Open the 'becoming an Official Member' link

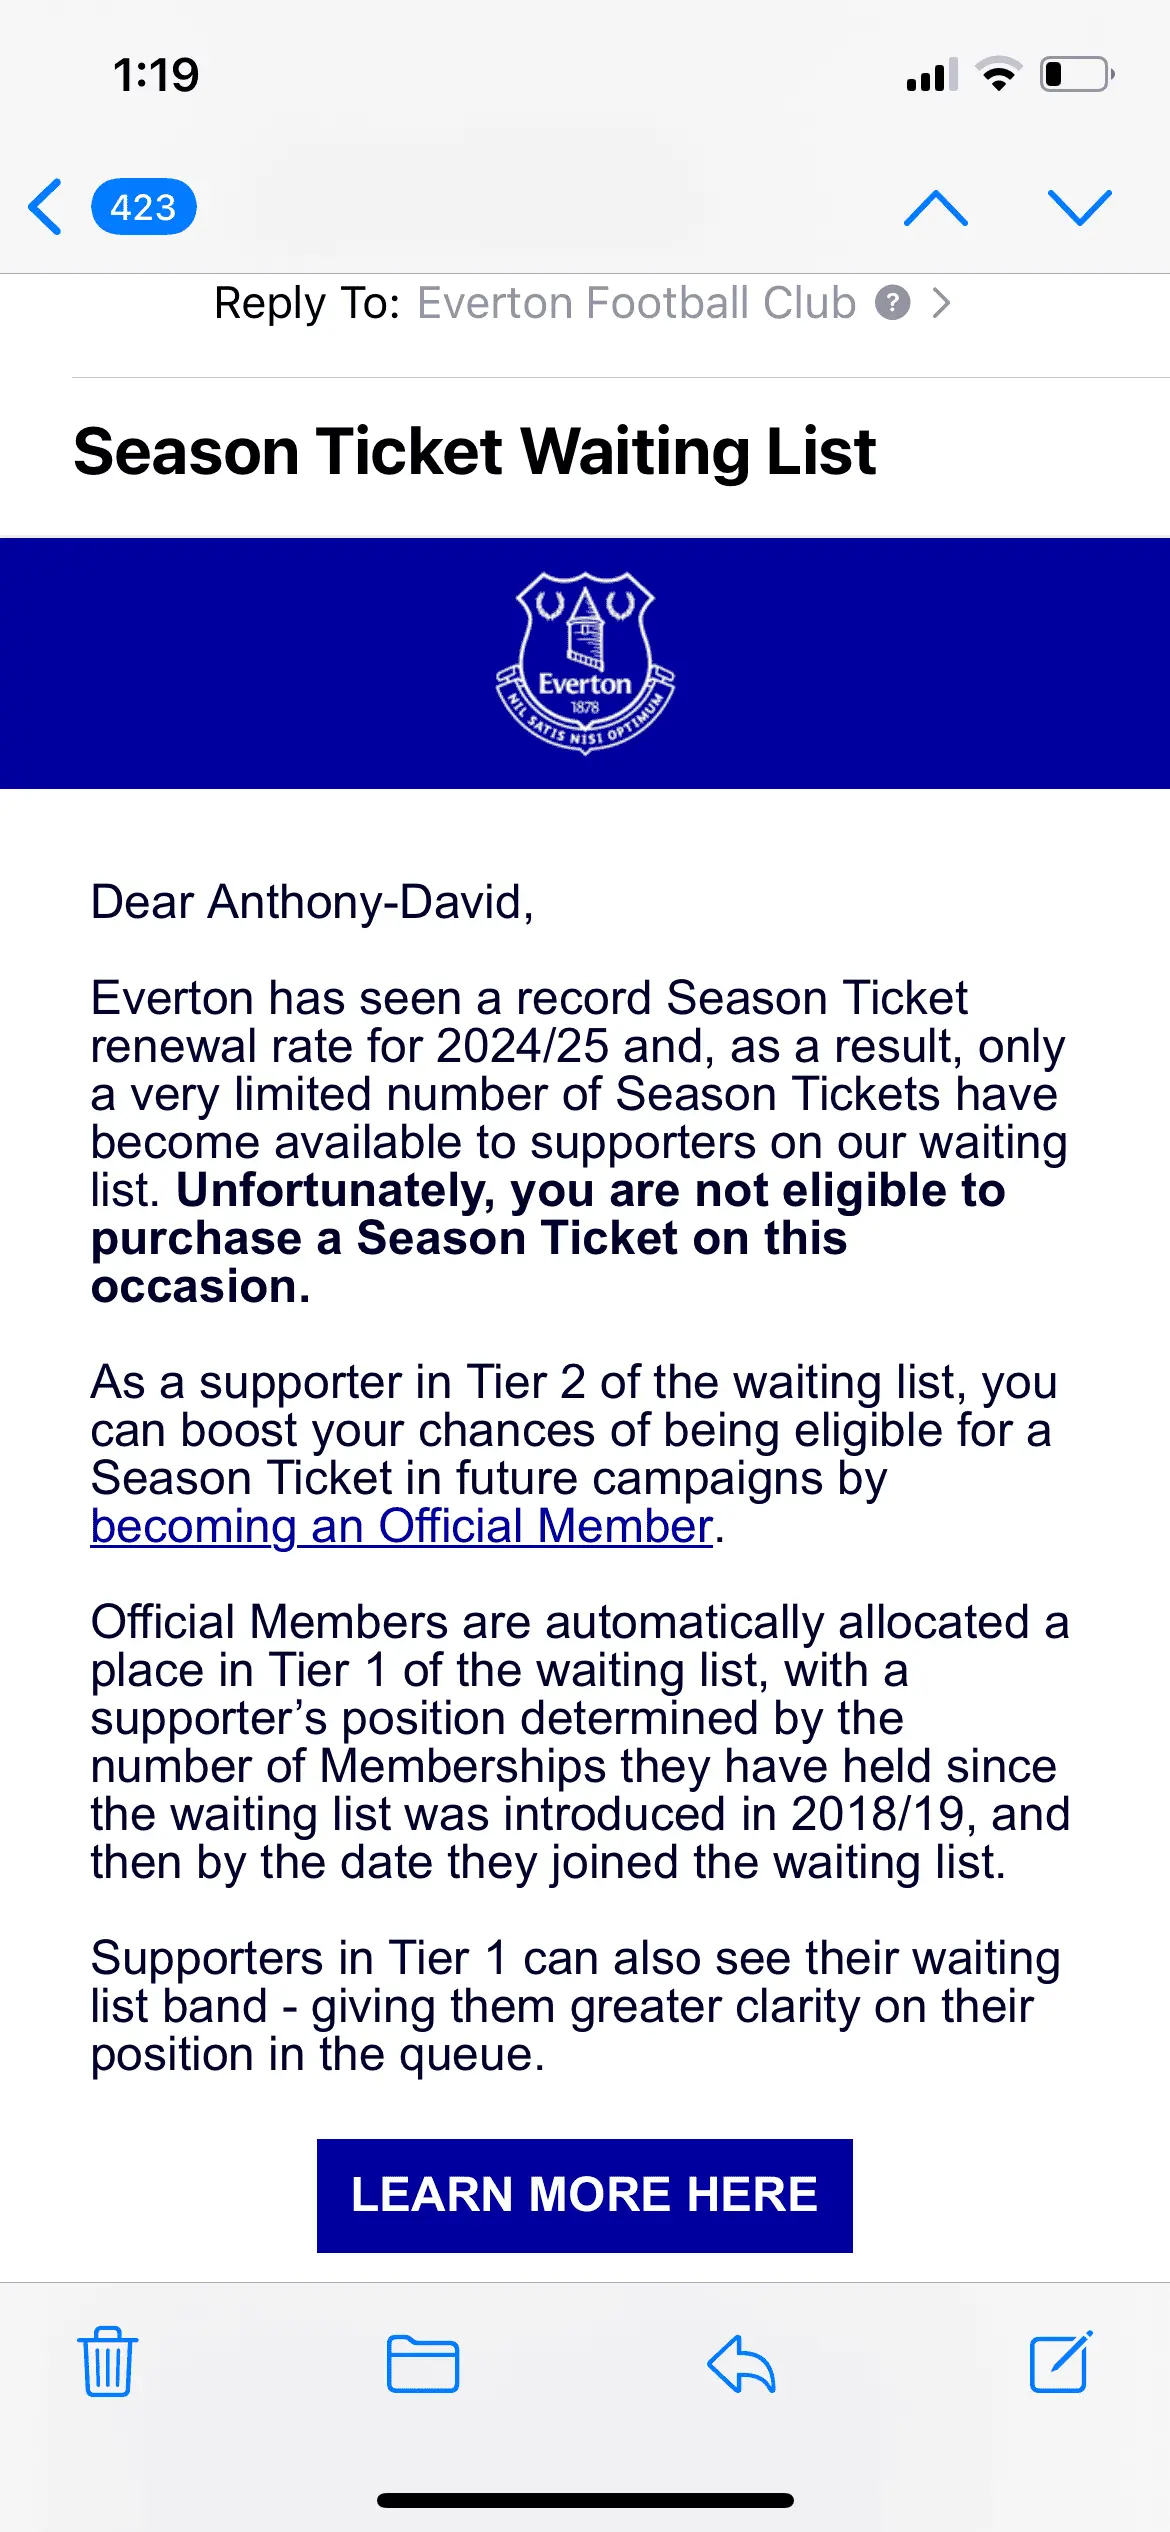pyautogui.click(x=401, y=1526)
